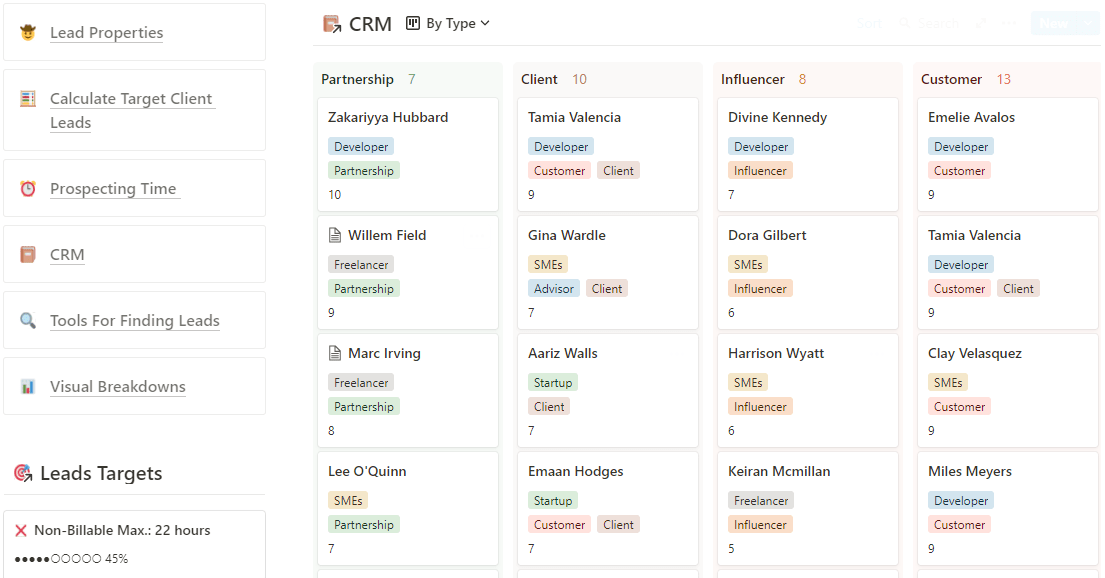Screen dimensions: 1105x578
Task: Click the bar chart icon for Visual Breakdowns
Action: [x=28, y=386]
